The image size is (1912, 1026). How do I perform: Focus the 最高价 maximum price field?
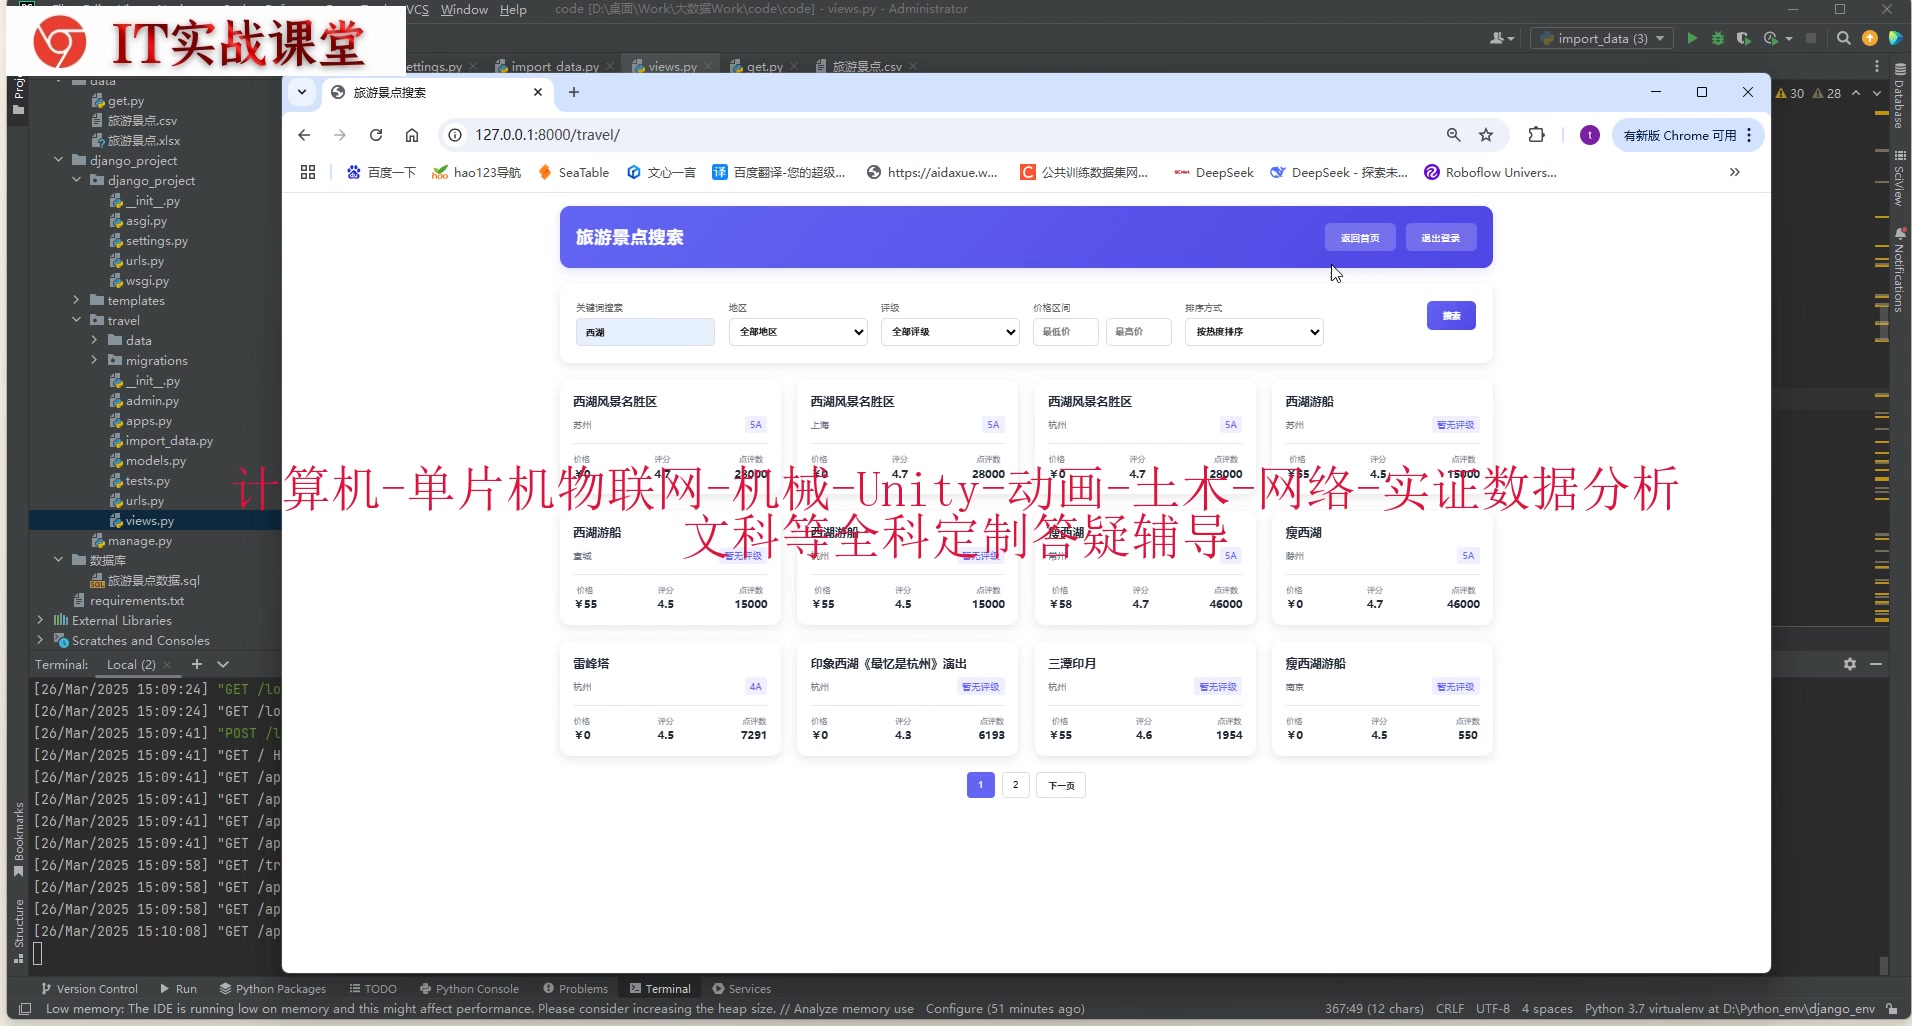tap(1139, 332)
